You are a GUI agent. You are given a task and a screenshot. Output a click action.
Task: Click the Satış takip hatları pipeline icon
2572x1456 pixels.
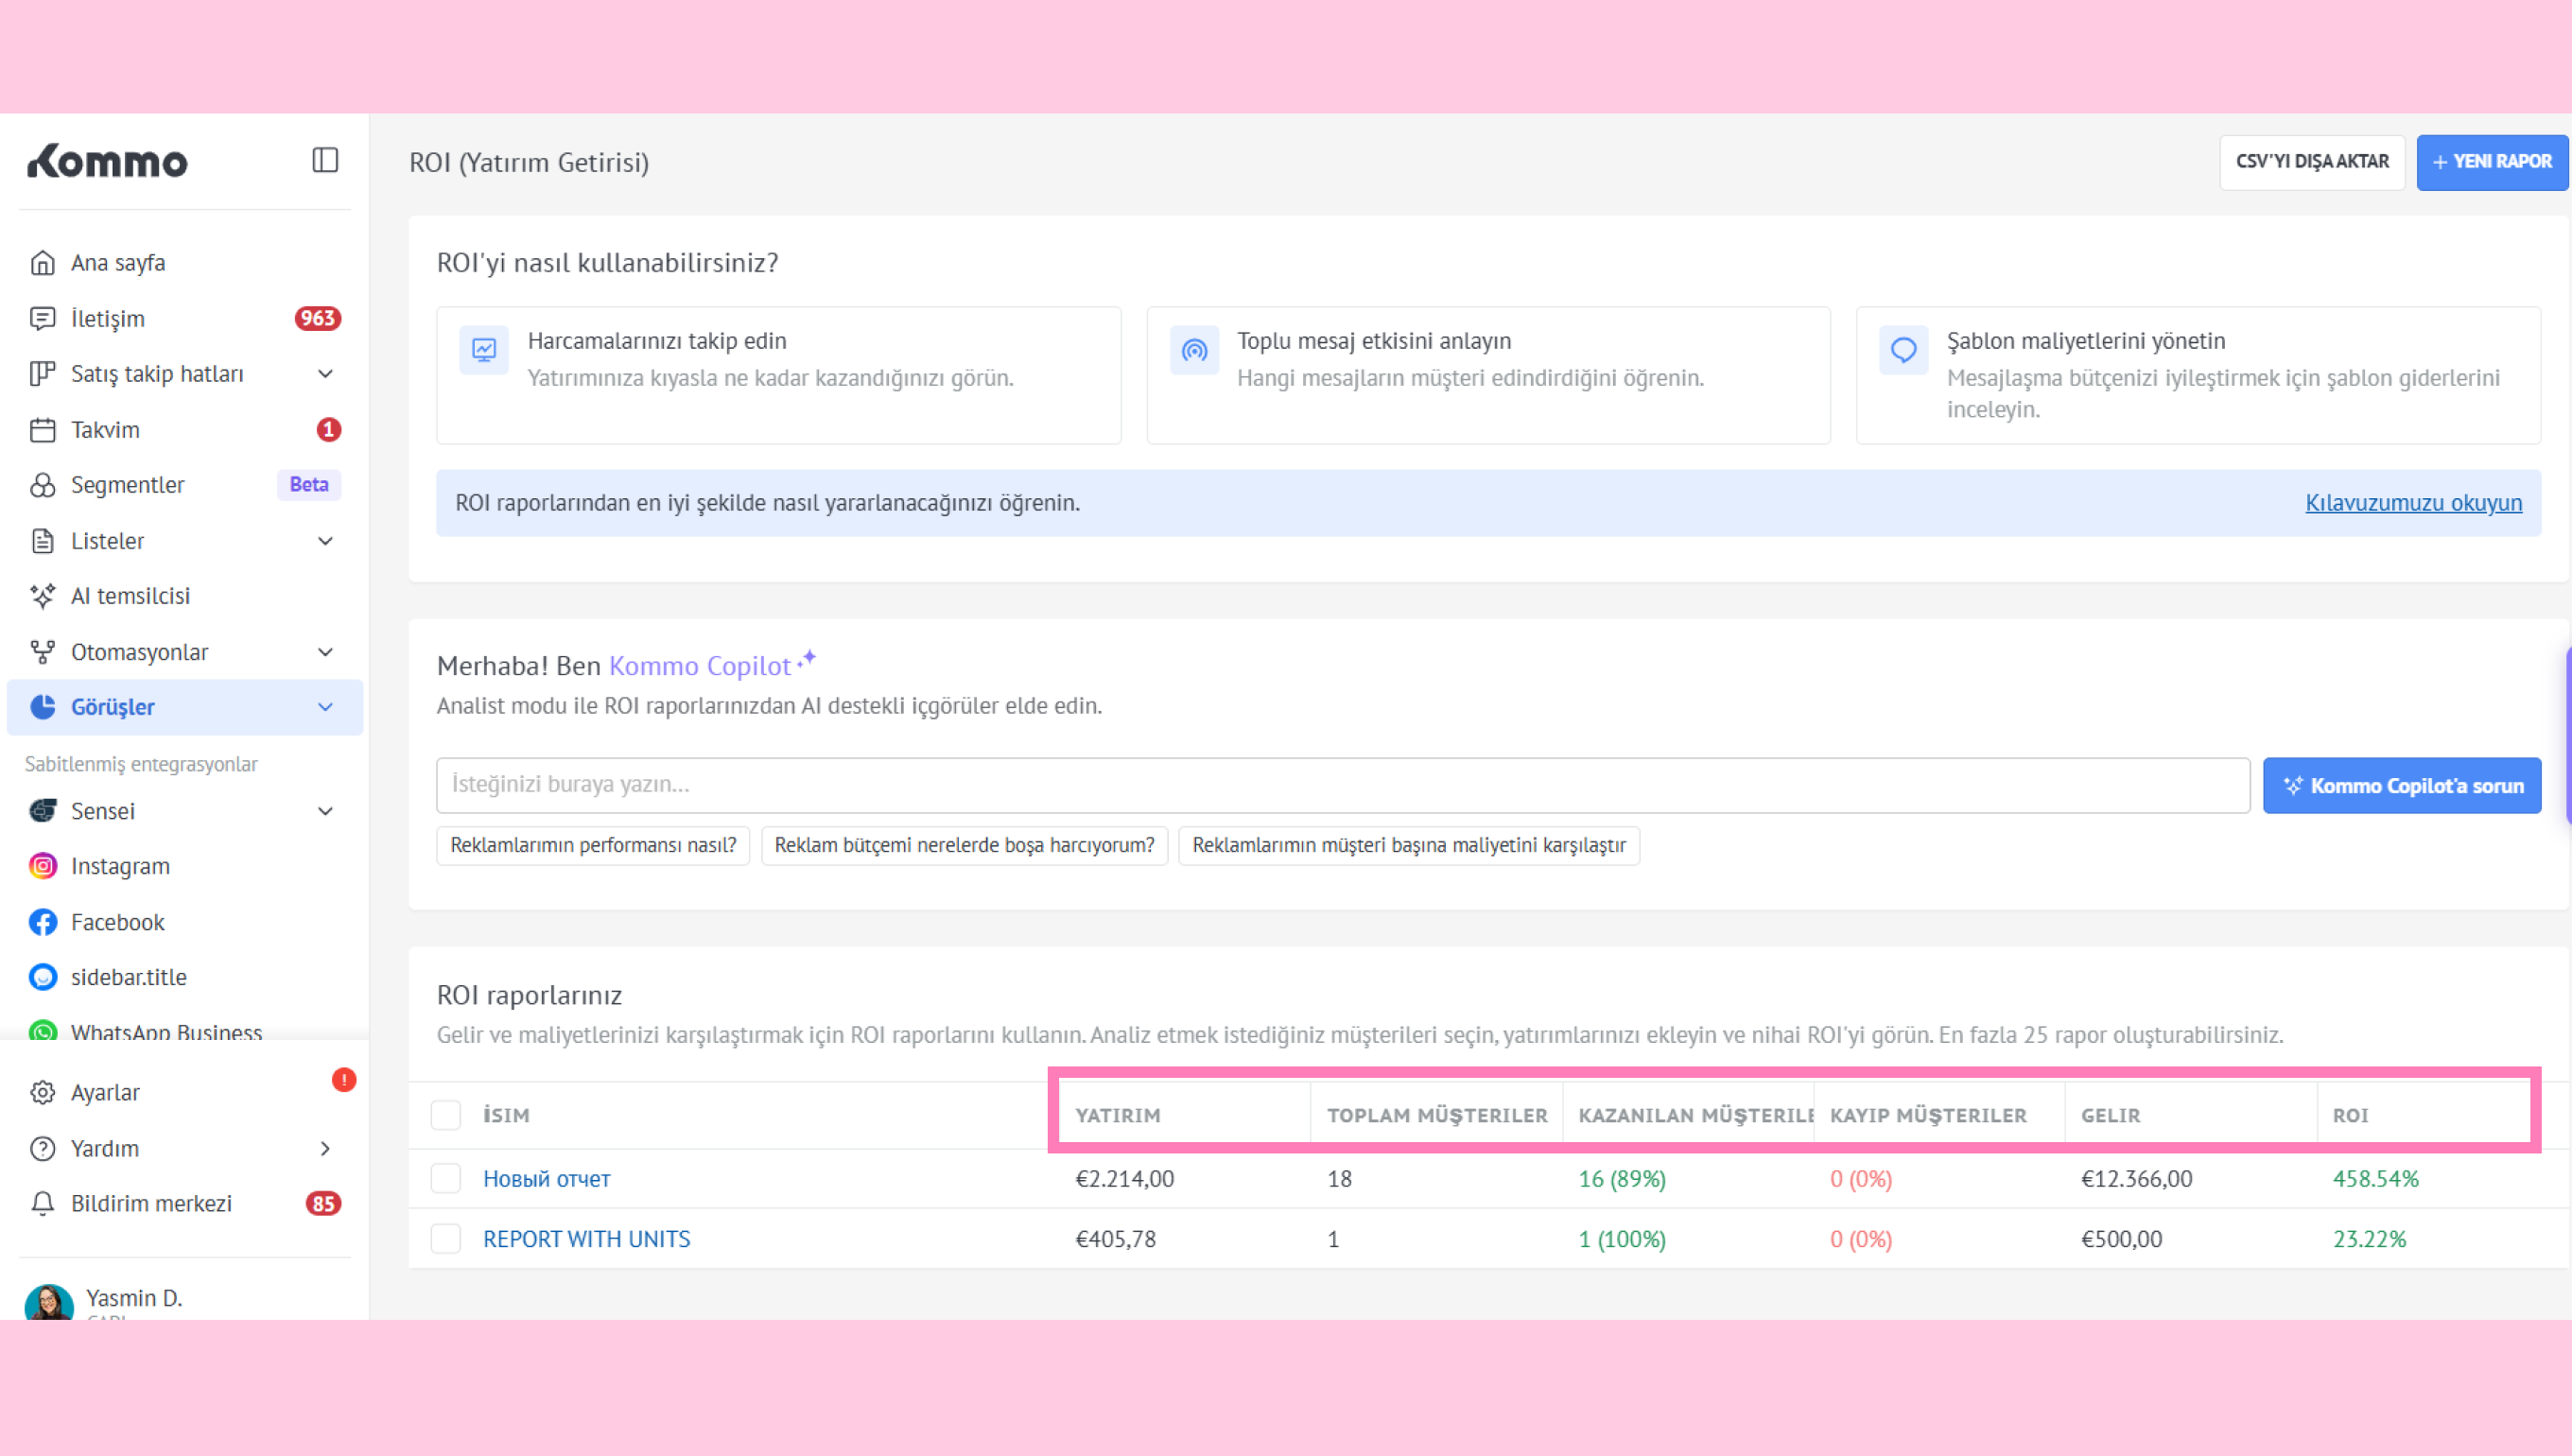coord(42,374)
